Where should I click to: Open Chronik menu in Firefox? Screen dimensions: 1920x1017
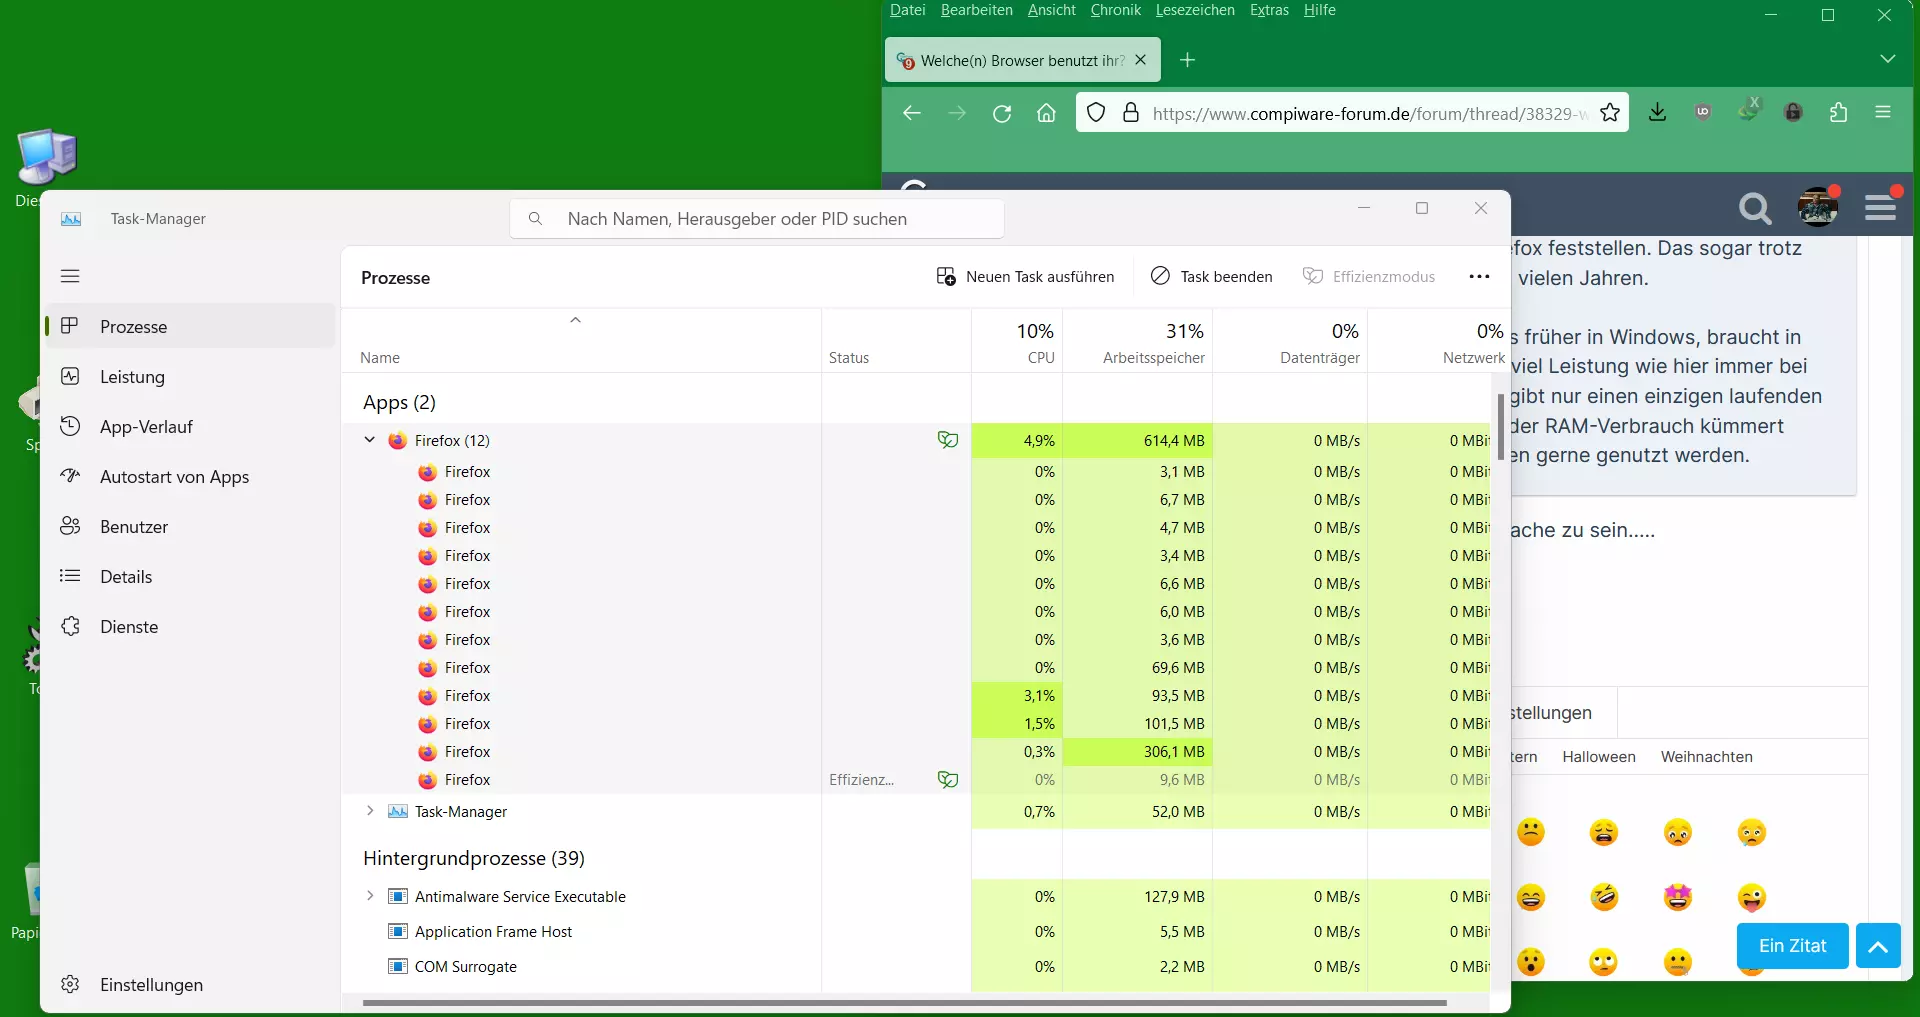(1115, 10)
